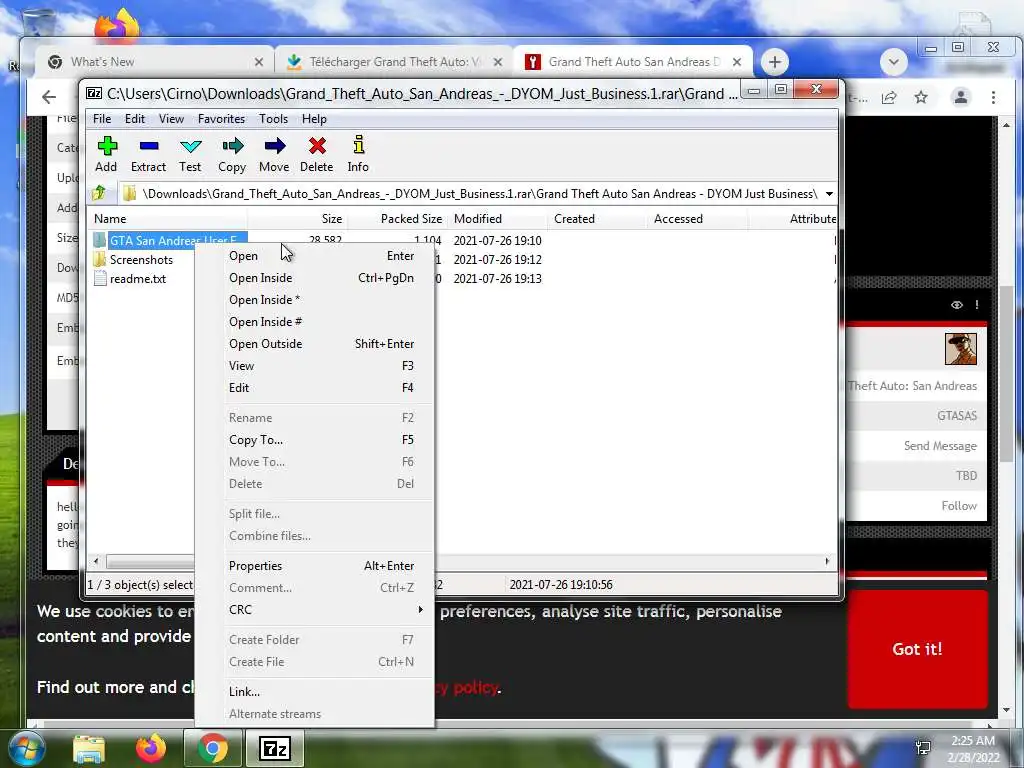Click the Extract toolbar icon
1024x768 pixels.
[149, 146]
